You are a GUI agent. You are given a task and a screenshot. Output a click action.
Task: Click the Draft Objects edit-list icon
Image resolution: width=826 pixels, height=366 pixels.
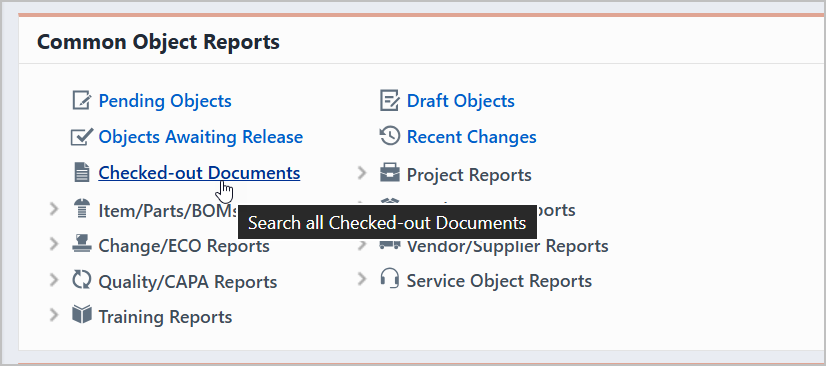click(389, 100)
